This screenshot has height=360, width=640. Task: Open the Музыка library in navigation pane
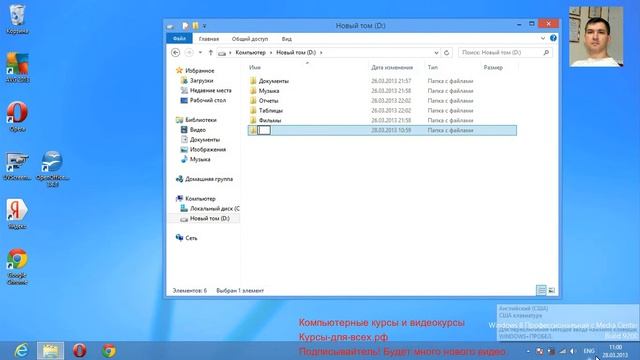click(x=200, y=159)
